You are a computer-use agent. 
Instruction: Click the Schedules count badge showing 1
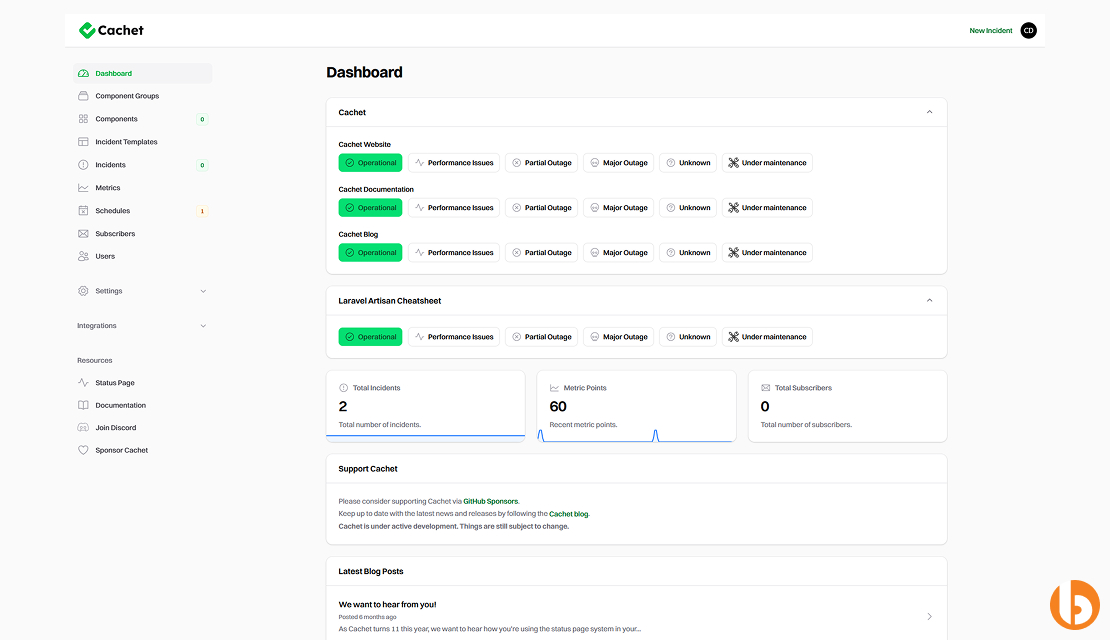[x=202, y=211]
